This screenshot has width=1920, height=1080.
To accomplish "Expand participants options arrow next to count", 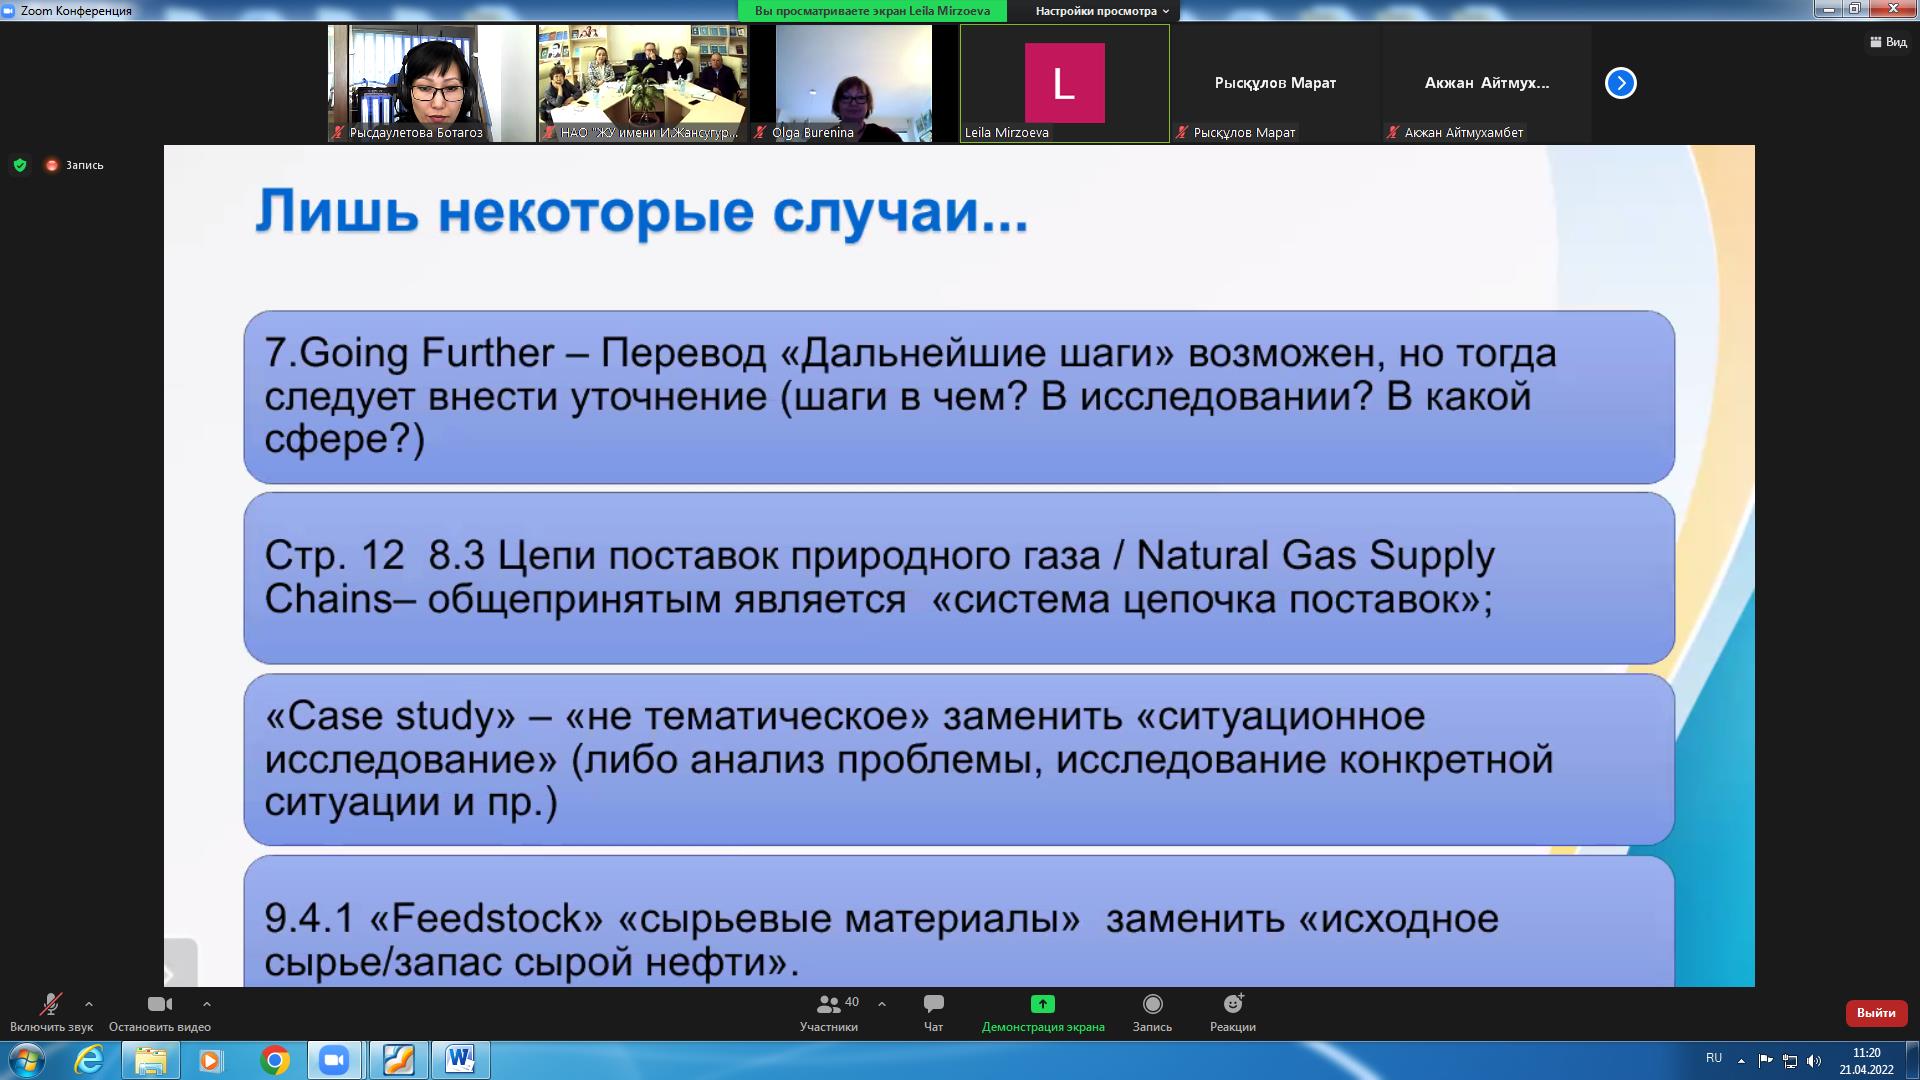I will coord(882,1004).
